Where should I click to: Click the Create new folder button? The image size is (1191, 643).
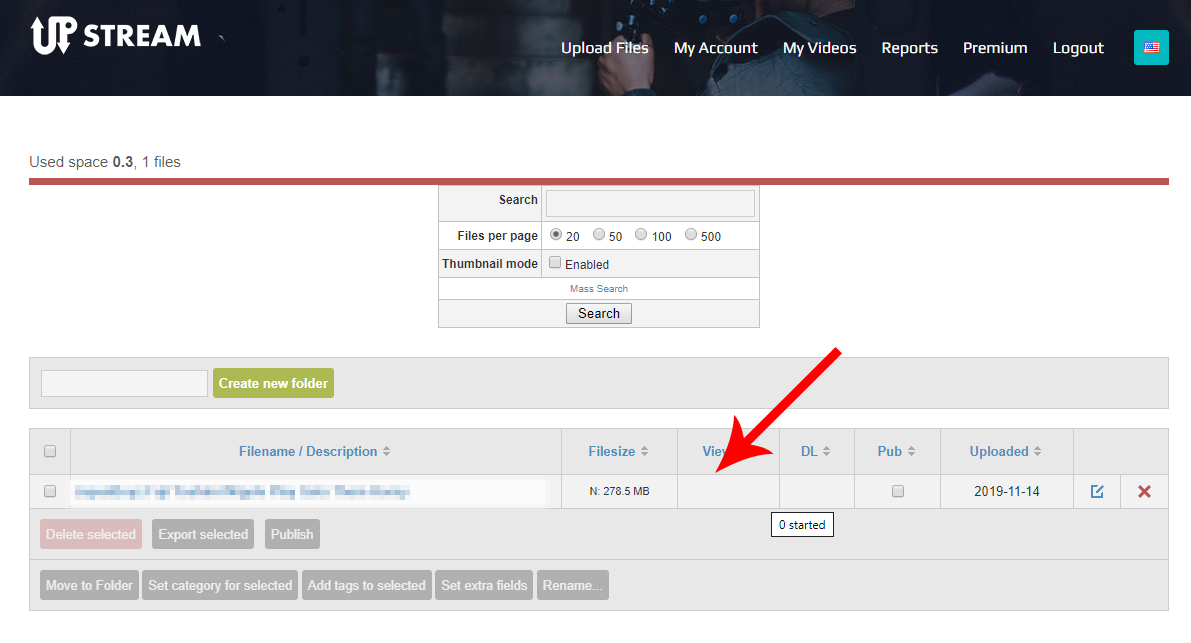[273, 383]
